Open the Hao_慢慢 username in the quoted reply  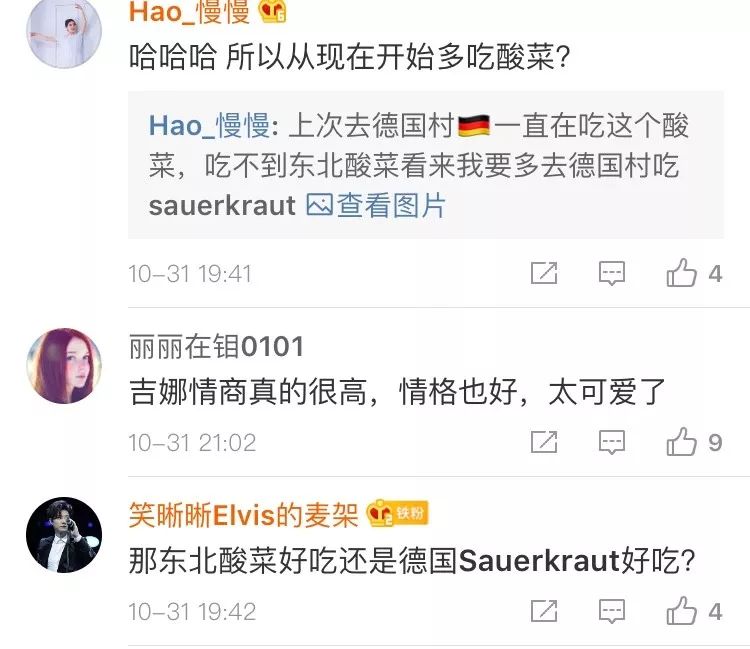click(x=210, y=126)
